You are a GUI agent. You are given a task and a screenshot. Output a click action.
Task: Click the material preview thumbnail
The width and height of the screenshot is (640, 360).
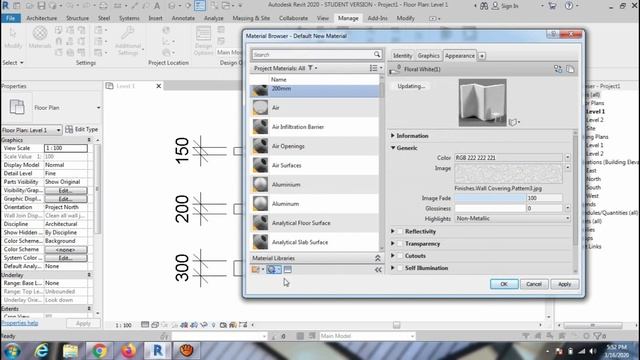click(x=482, y=102)
